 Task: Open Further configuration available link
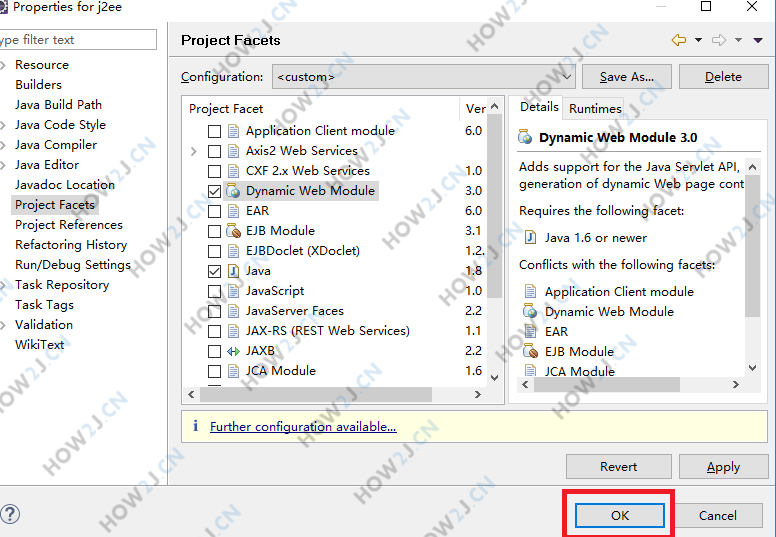pos(303,426)
